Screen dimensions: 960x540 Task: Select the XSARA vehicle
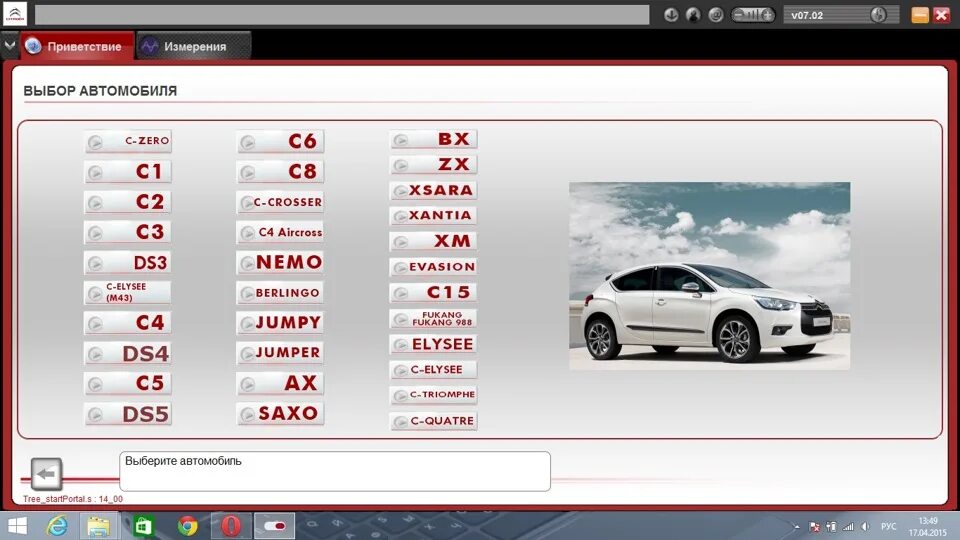click(x=433, y=190)
